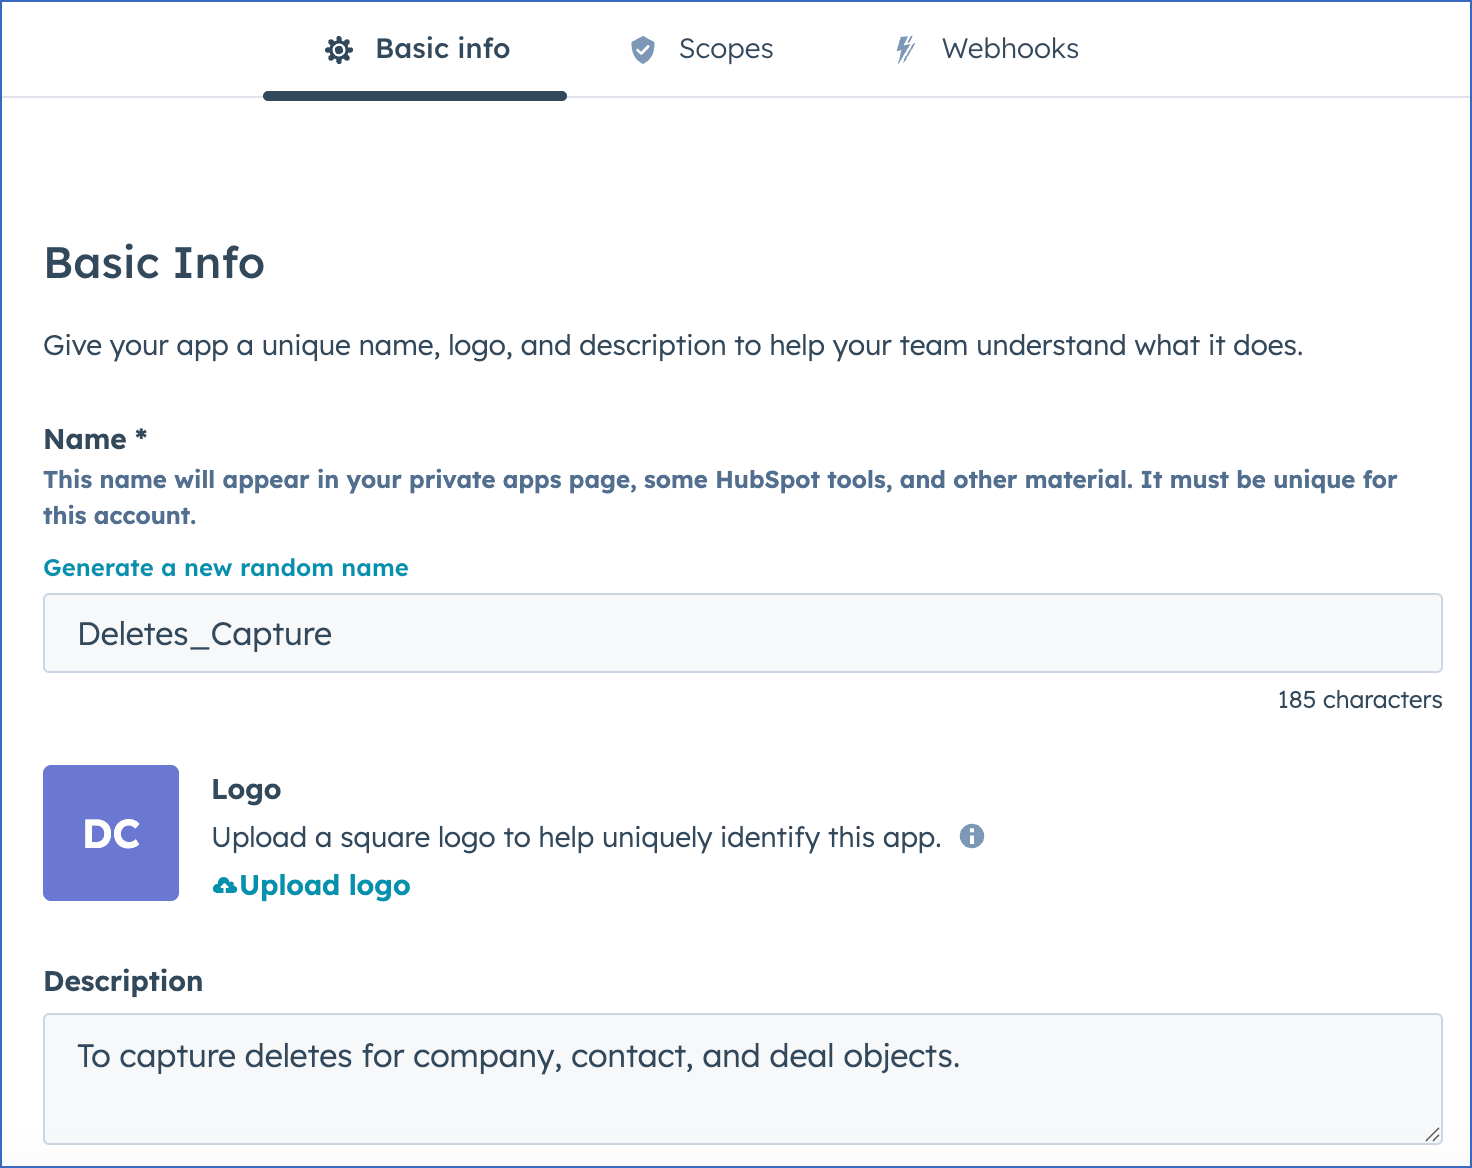
Task: Generate a new random name
Action: (226, 568)
